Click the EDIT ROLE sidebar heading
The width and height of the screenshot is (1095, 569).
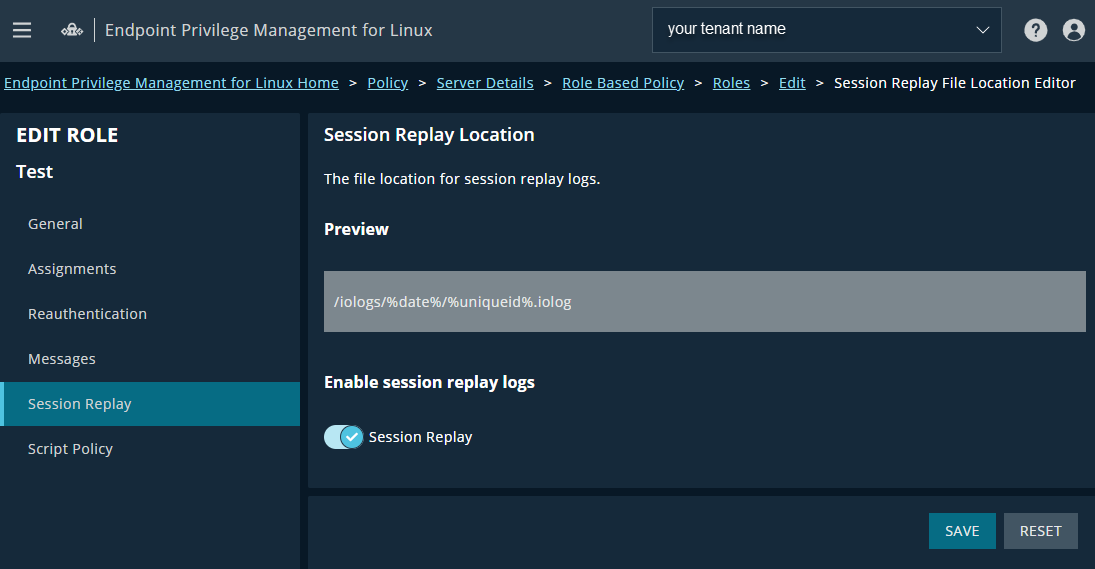click(x=67, y=135)
